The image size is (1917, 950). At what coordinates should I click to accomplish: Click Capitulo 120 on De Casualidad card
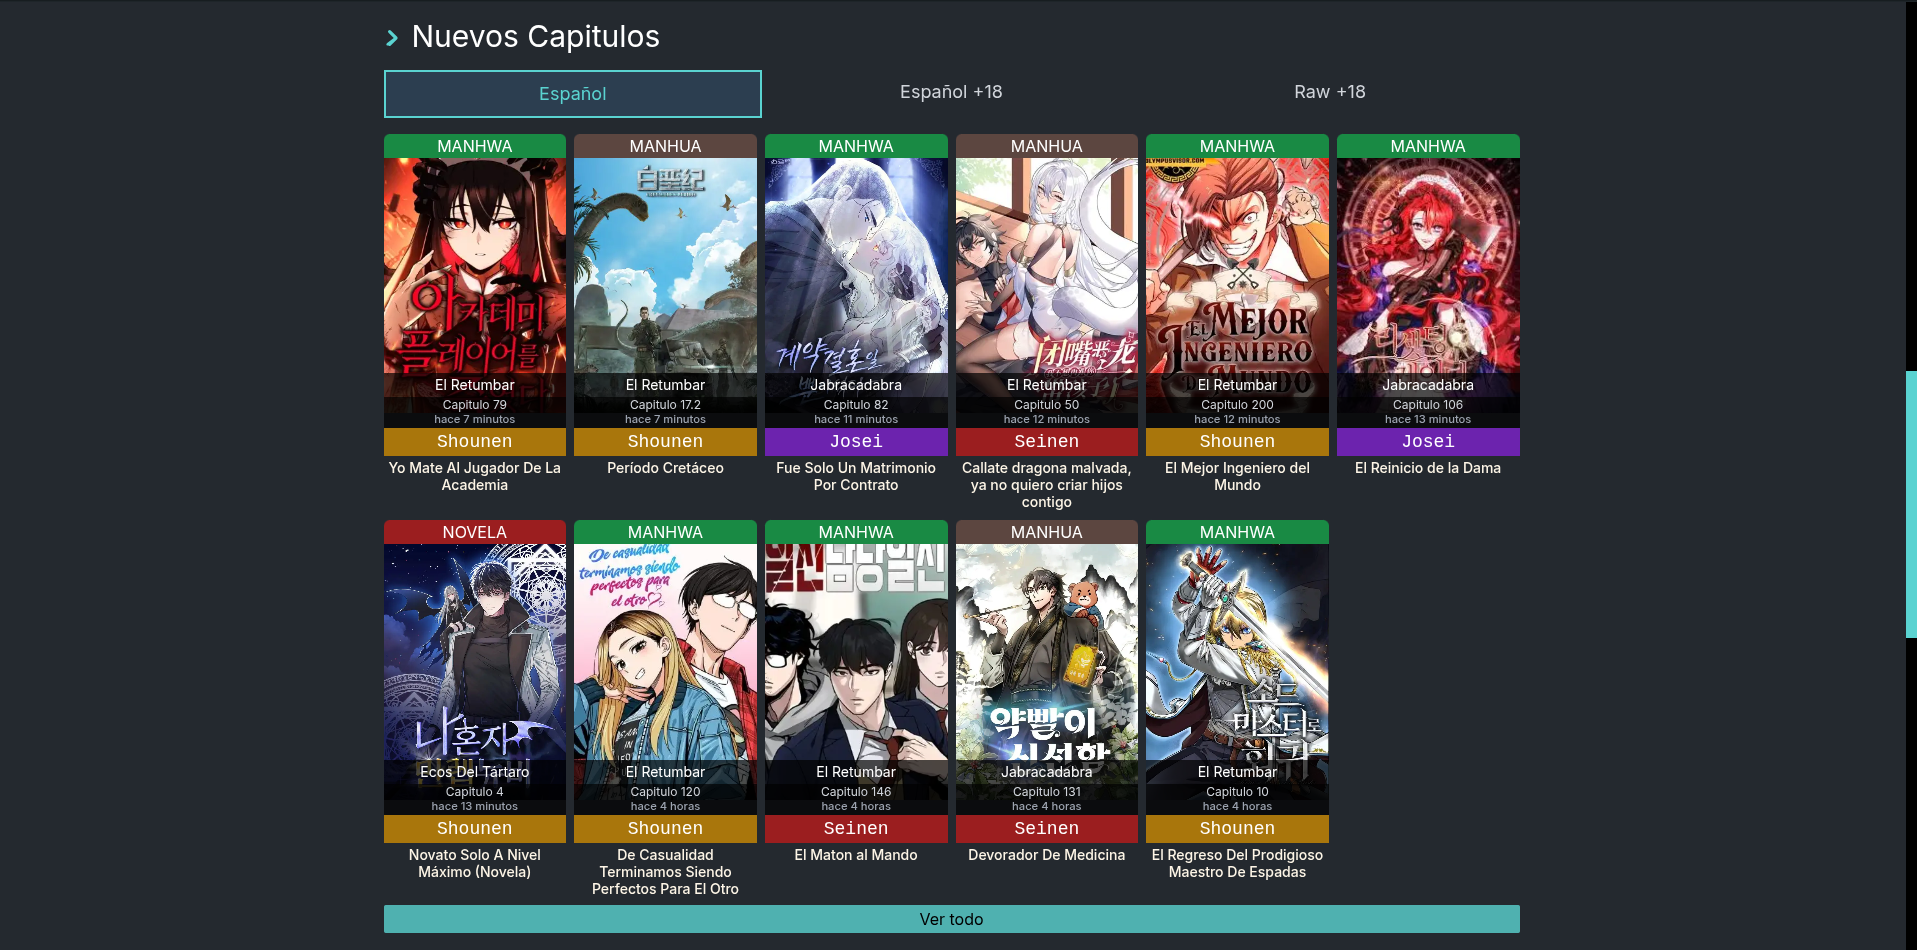665,792
